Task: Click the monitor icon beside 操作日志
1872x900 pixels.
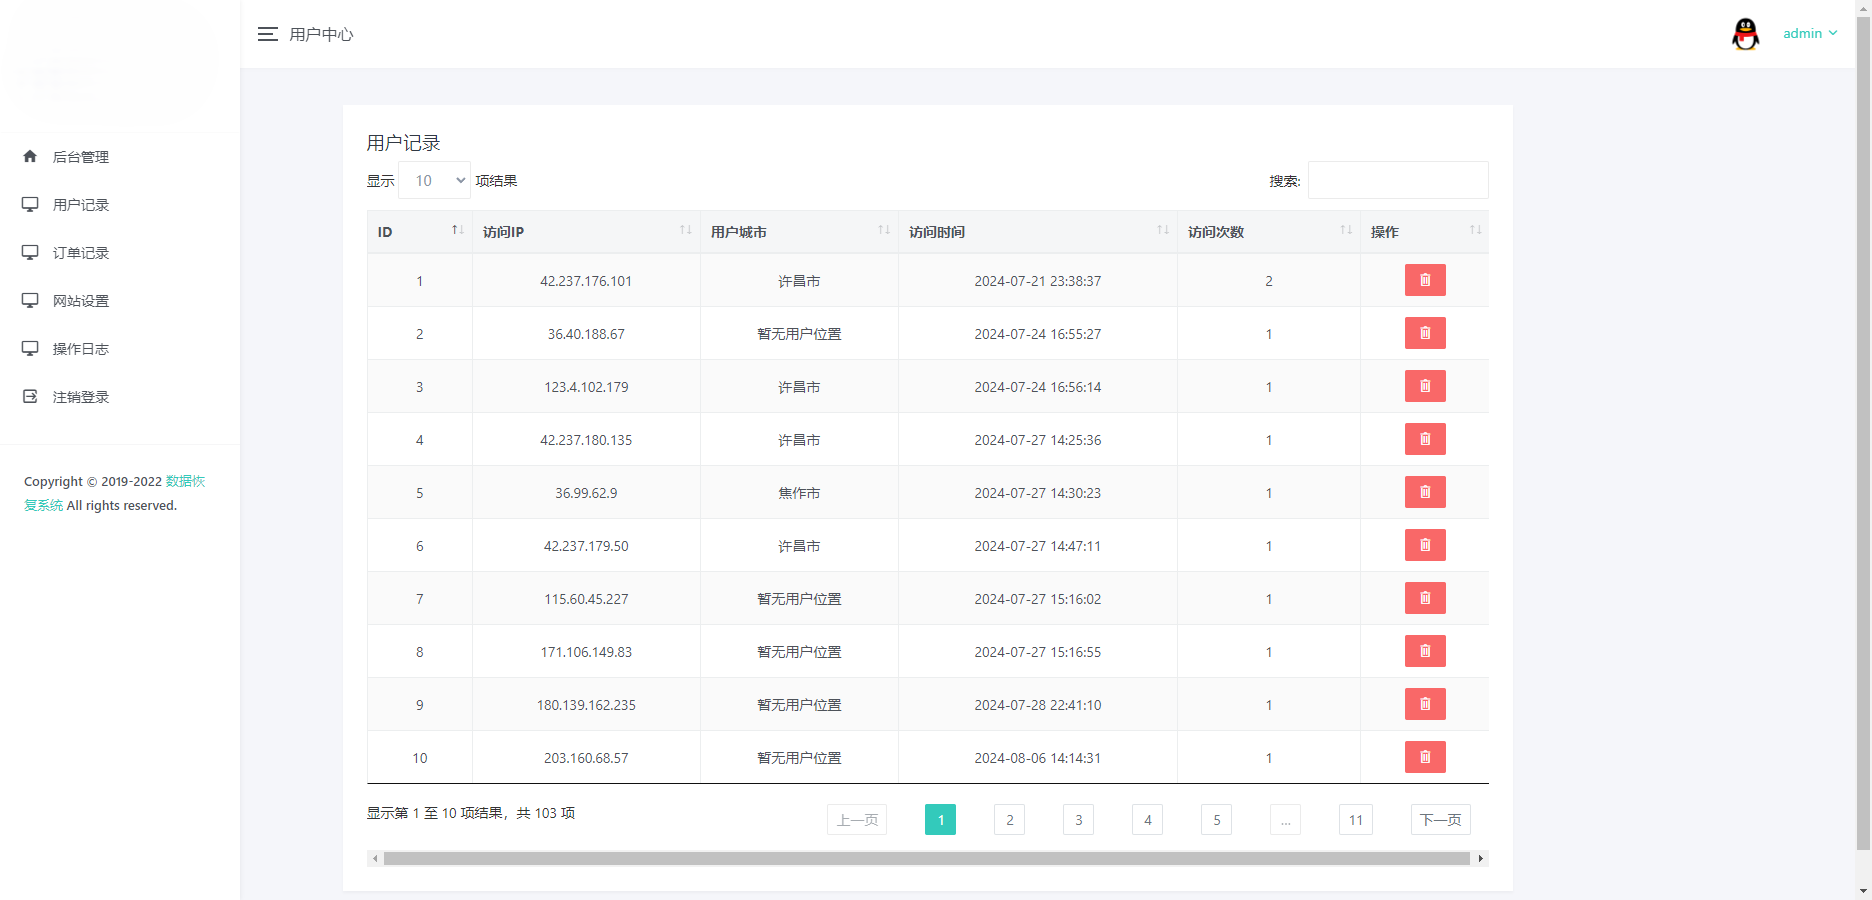Action: (x=30, y=348)
